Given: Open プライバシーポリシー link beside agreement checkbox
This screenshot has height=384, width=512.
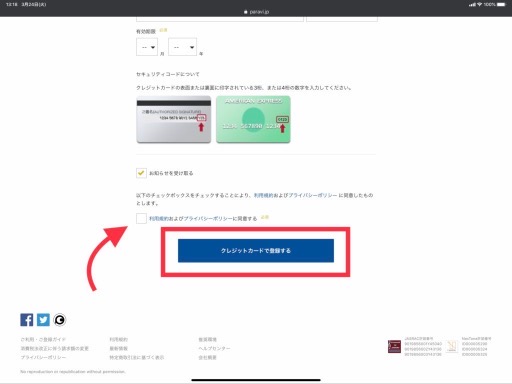Looking at the screenshot, I should [x=208, y=219].
